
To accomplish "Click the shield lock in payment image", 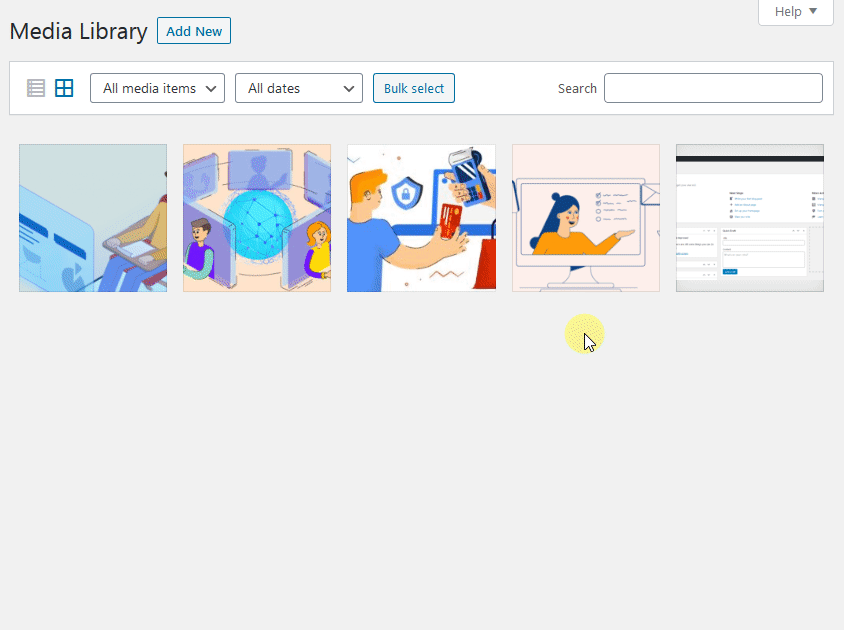I will tap(404, 194).
